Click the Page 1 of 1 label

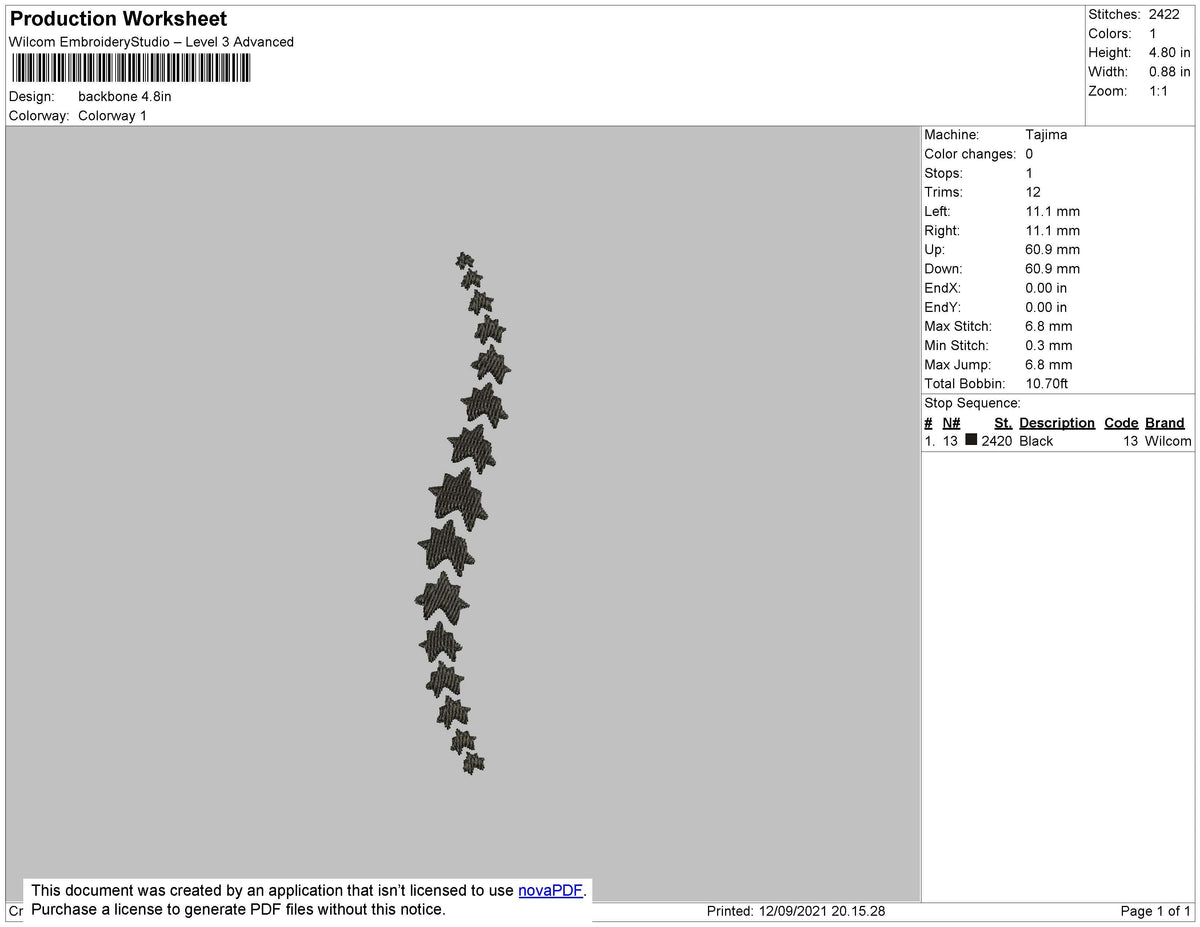click(x=1154, y=911)
